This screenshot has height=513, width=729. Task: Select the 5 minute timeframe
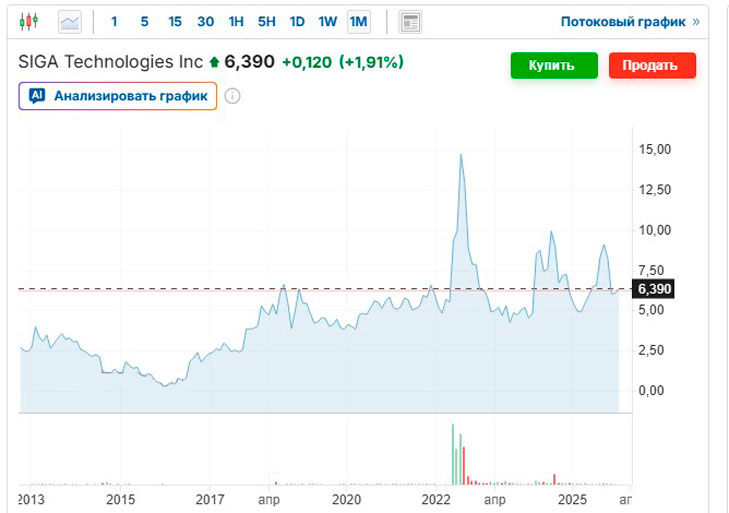[x=144, y=21]
